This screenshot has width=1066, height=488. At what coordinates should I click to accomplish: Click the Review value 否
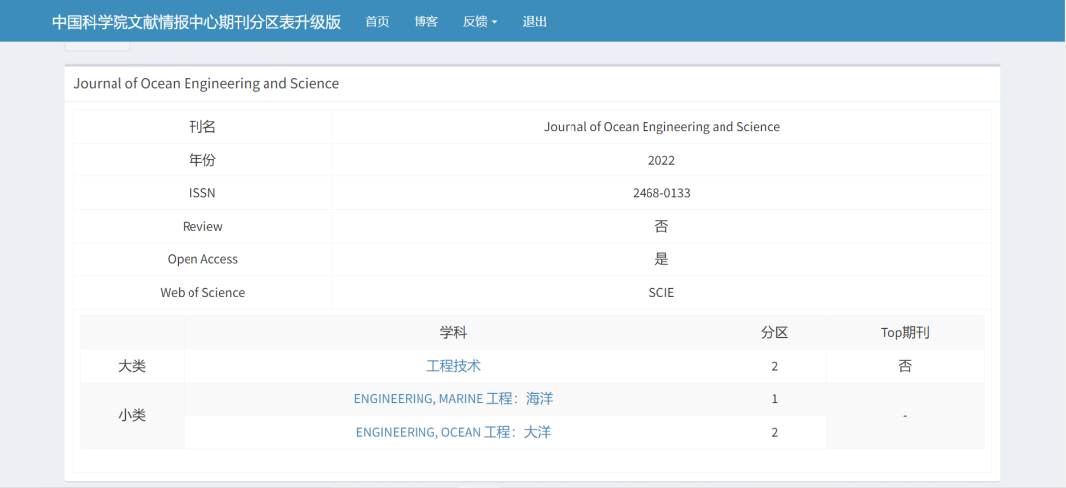[x=661, y=226]
